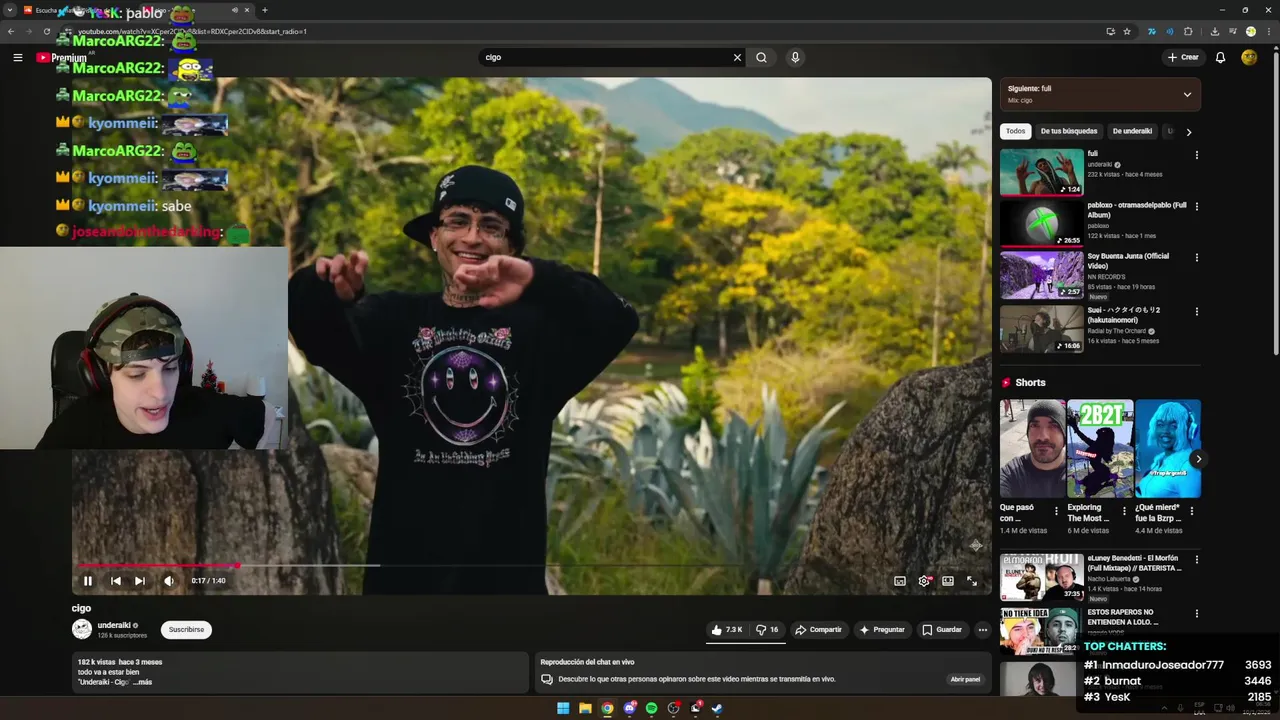
Task: Open options for 'Que pasó con' short
Action: tap(1056, 511)
